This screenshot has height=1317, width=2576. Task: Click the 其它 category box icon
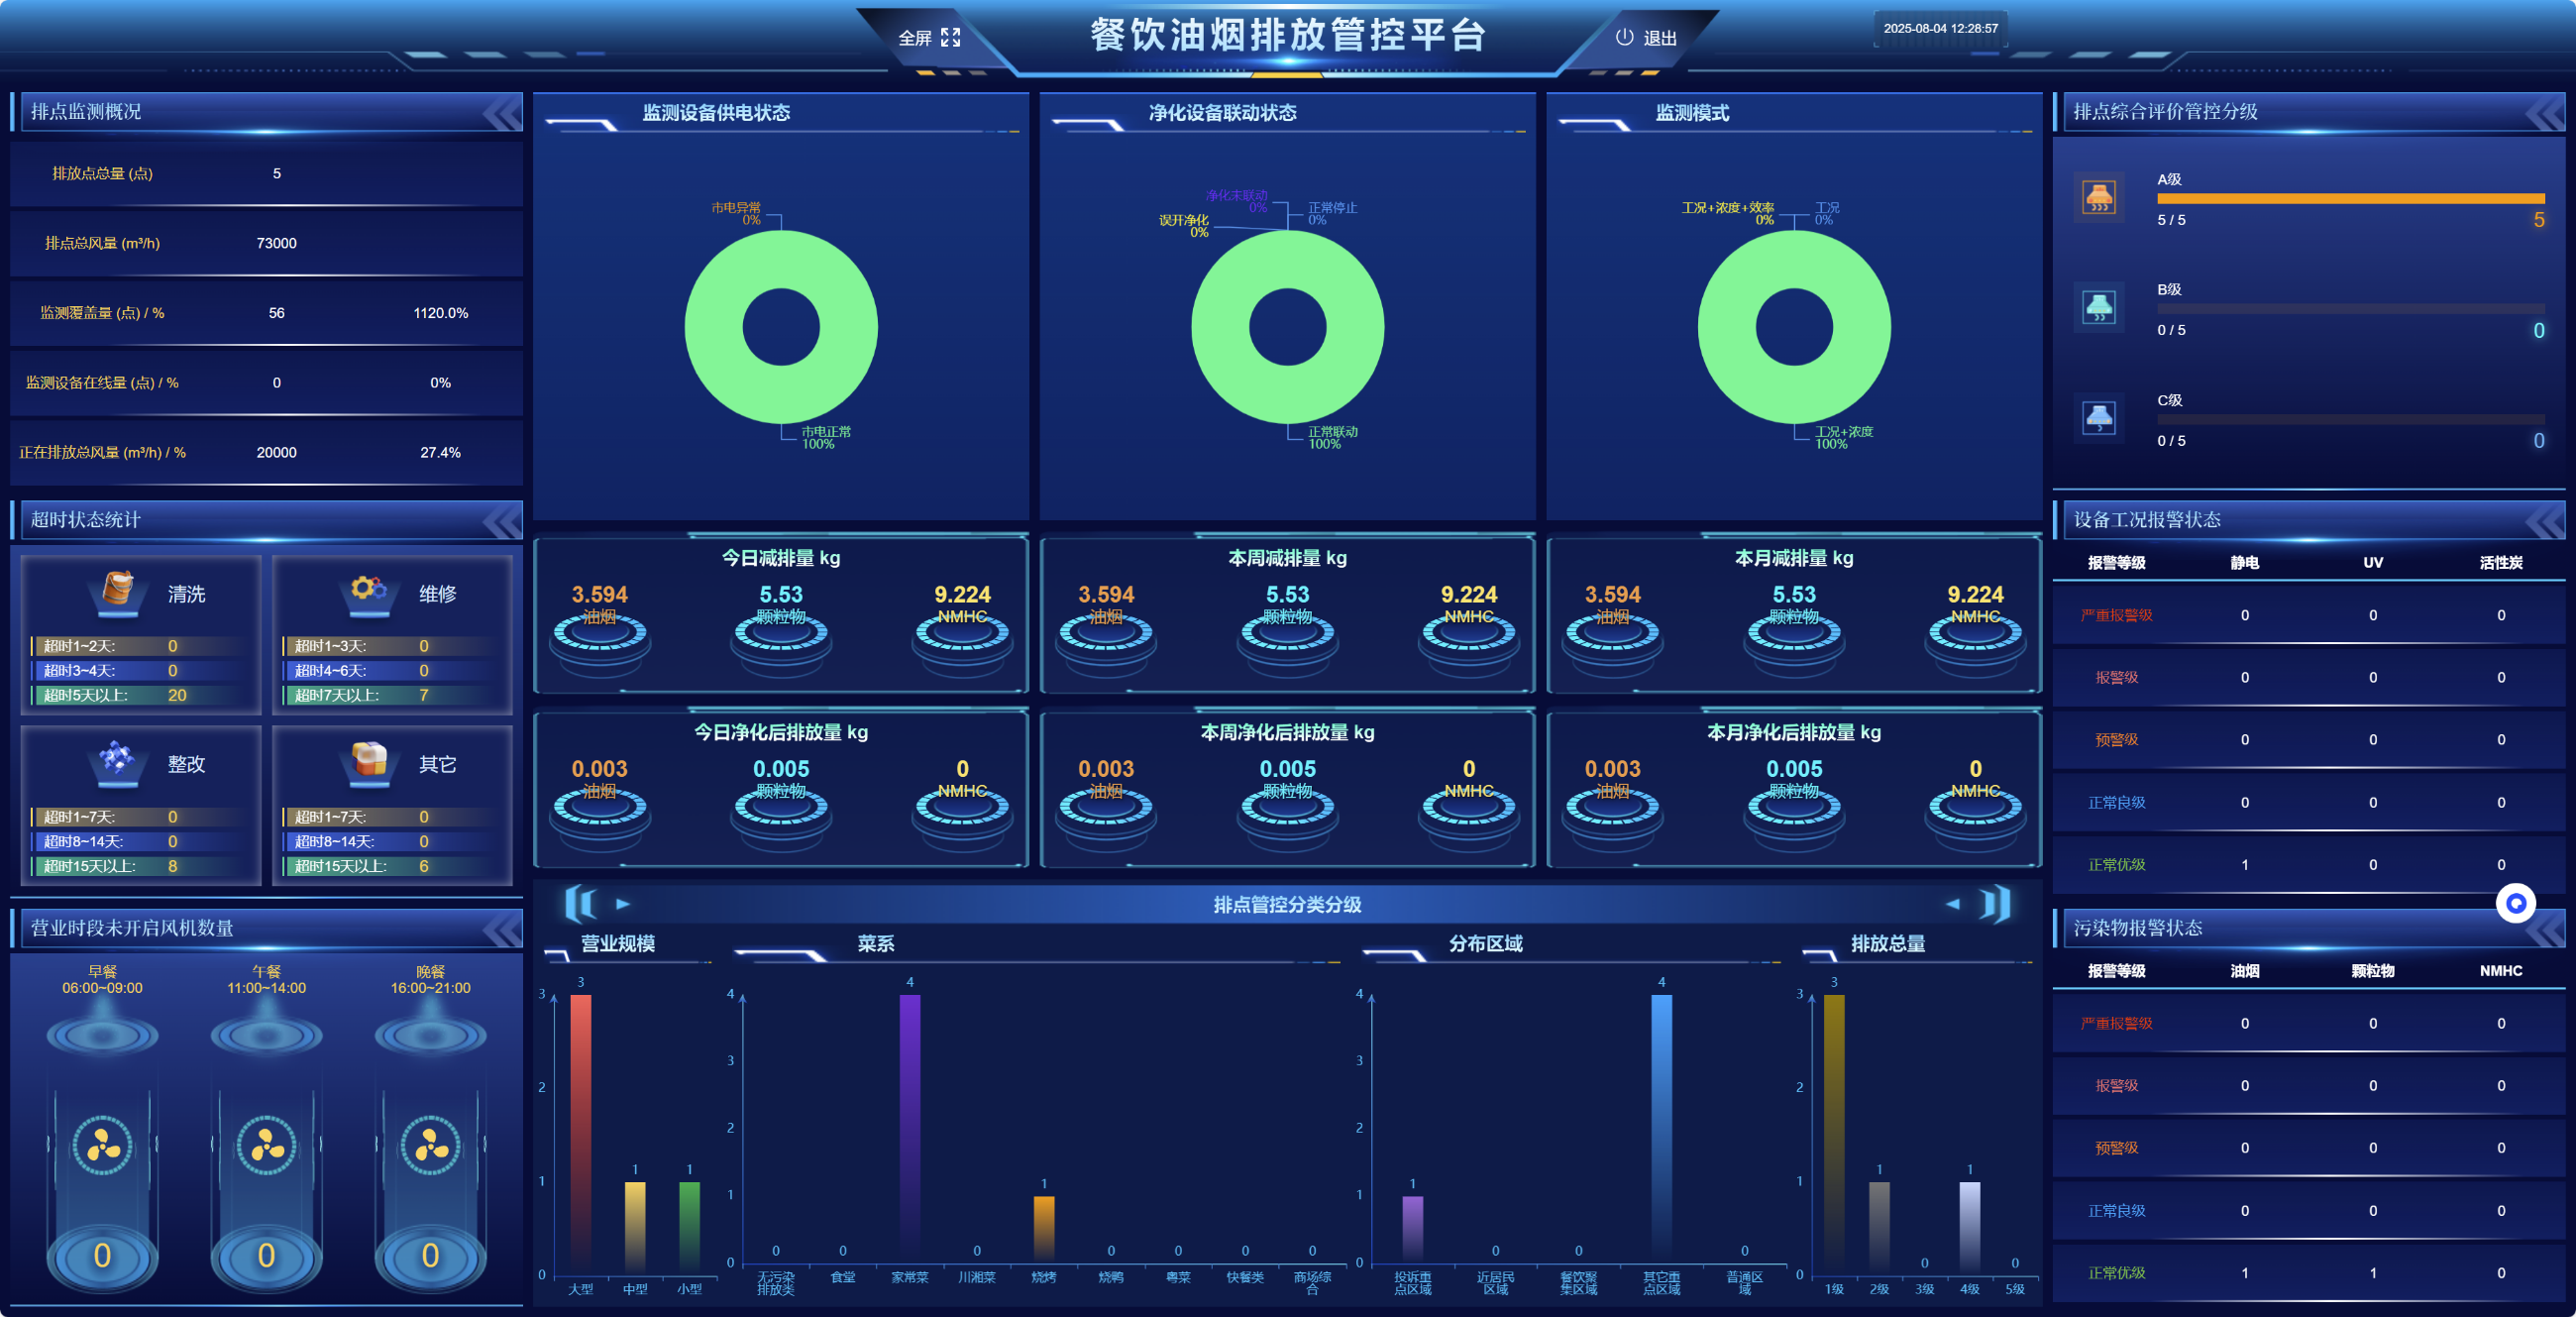[369, 759]
